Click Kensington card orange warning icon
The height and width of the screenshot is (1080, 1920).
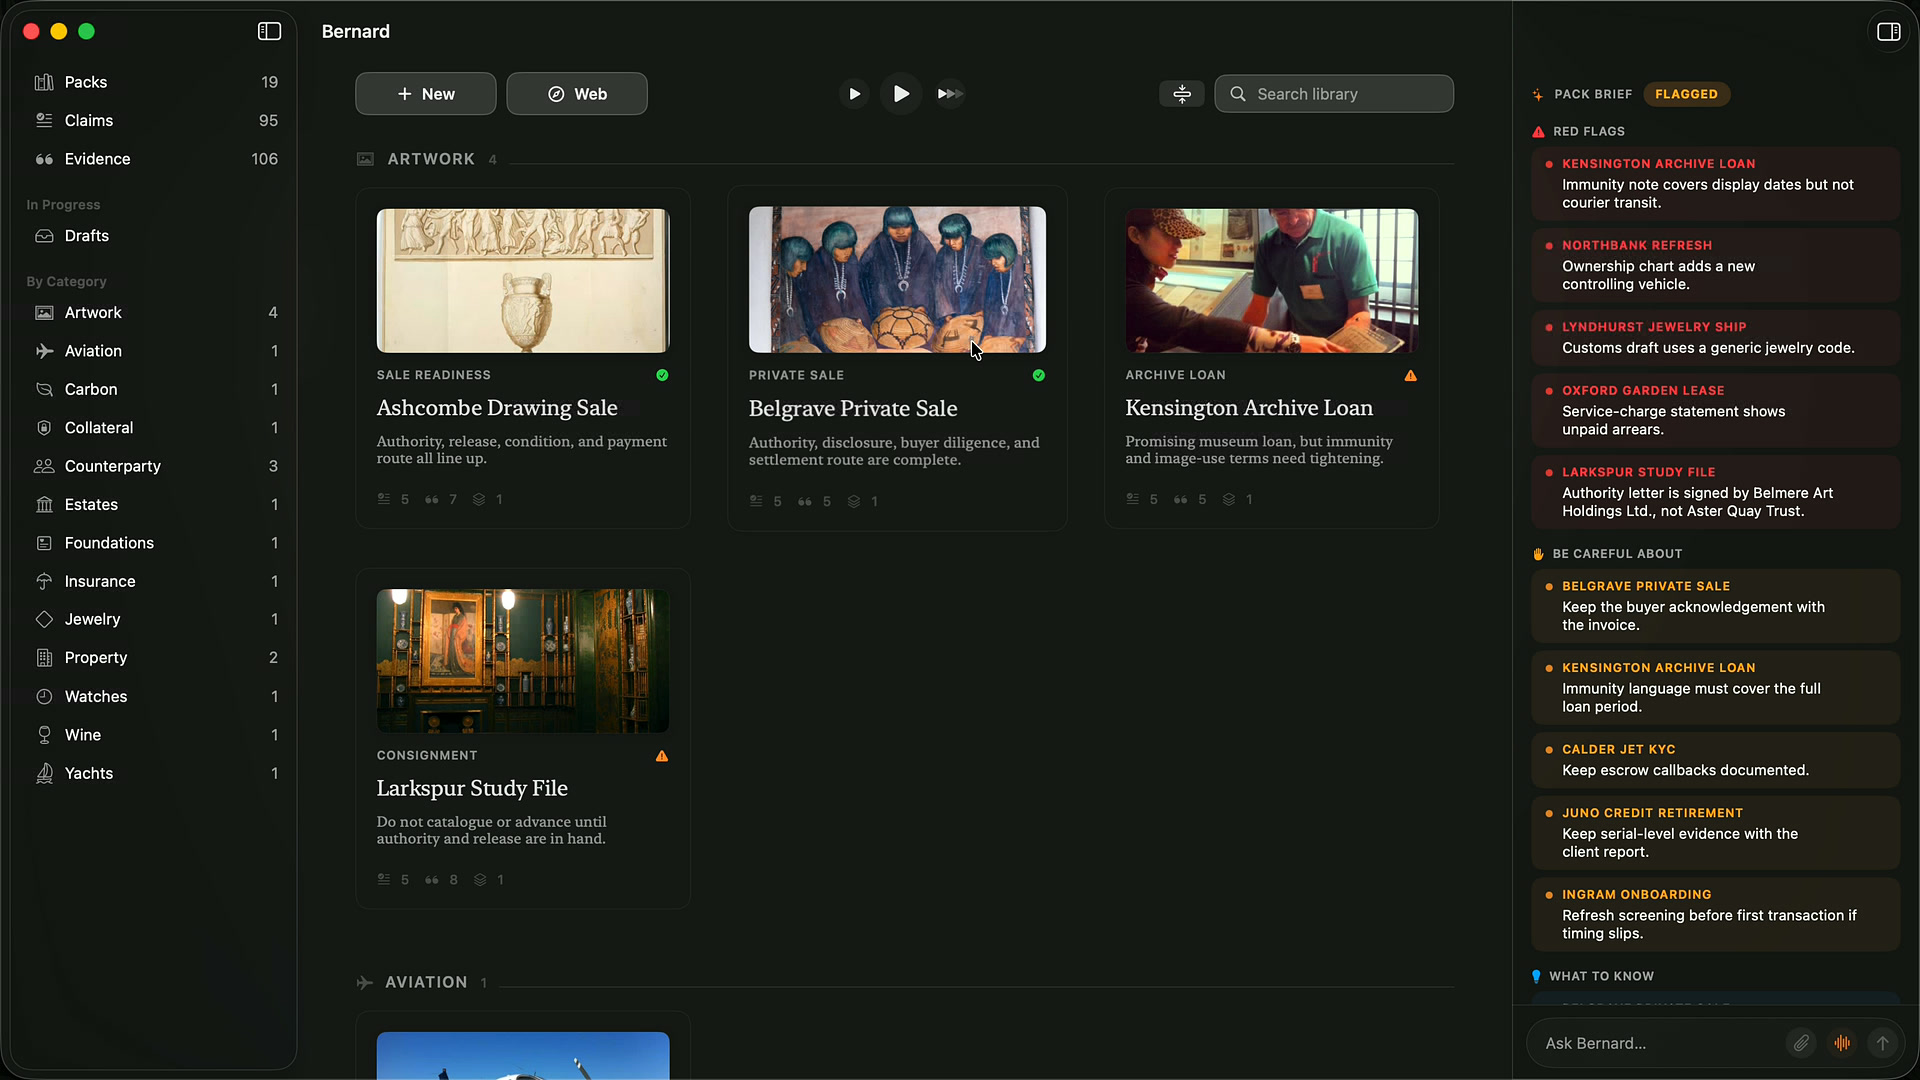(x=1410, y=376)
